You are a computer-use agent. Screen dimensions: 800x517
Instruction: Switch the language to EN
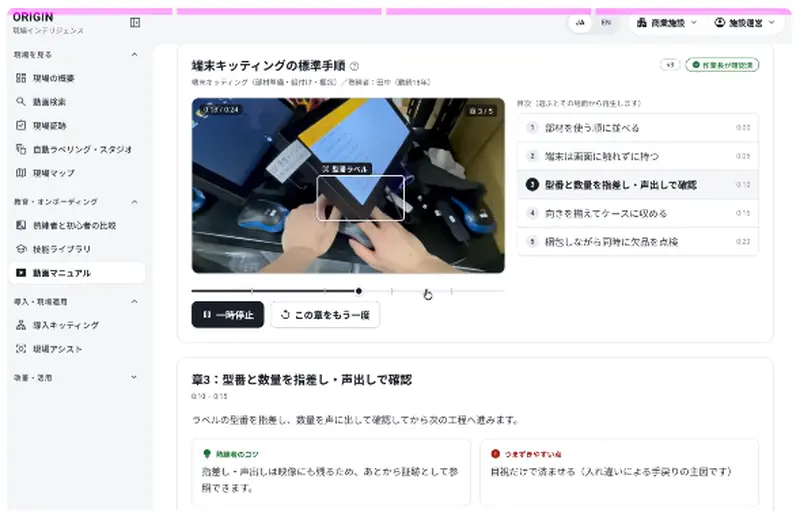[606, 22]
